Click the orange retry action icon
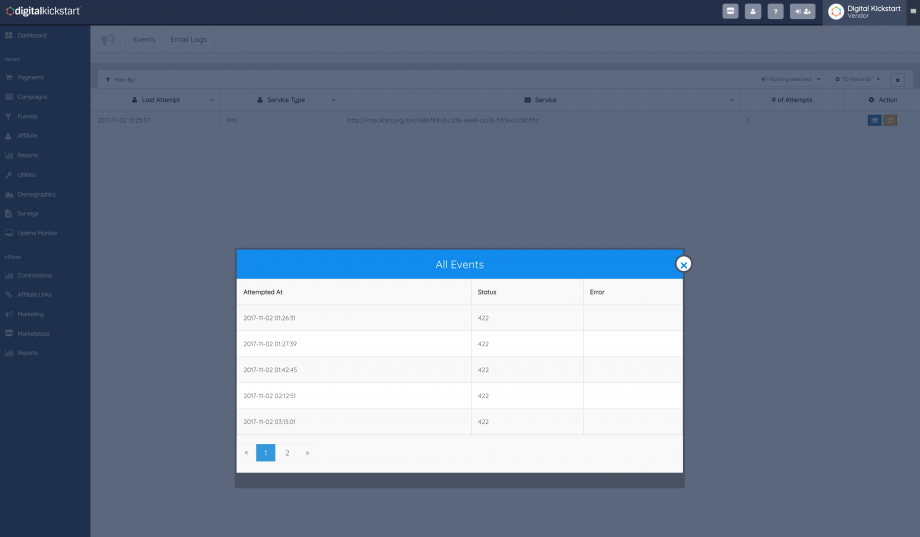 tap(890, 120)
